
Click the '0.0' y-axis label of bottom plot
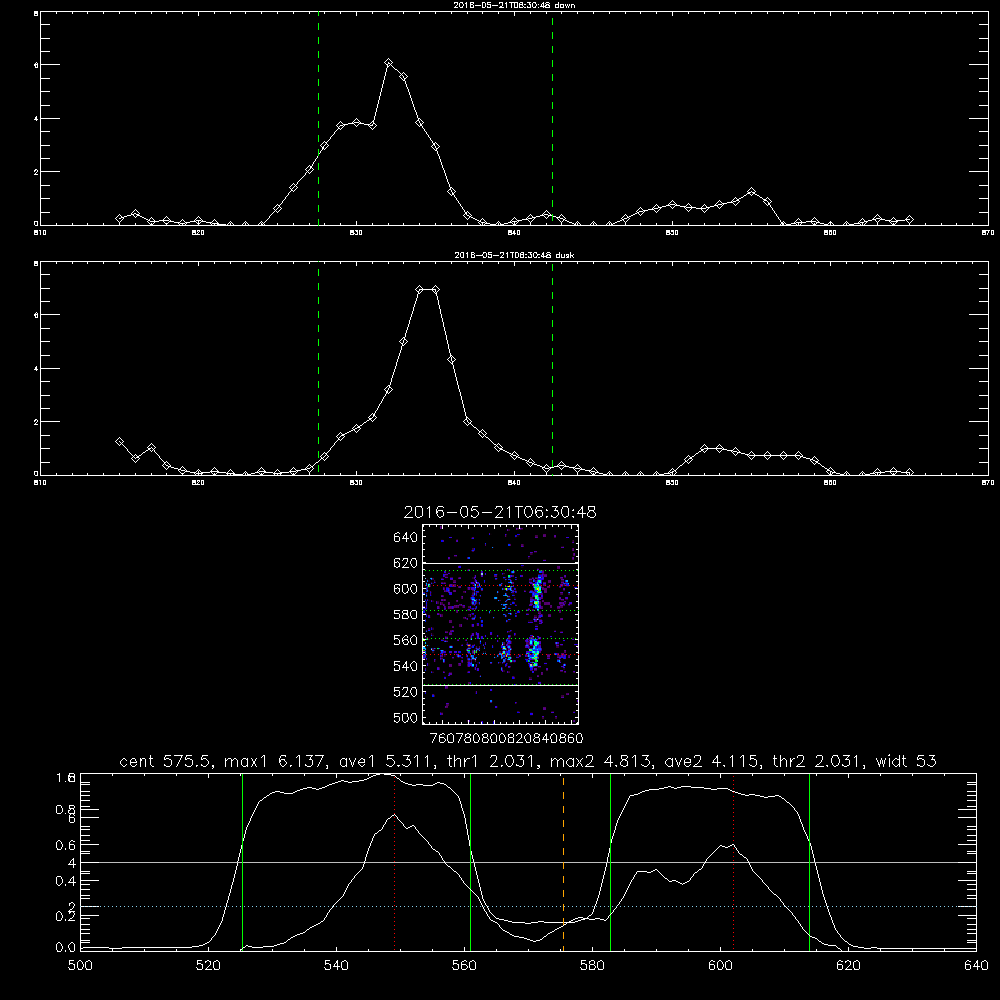pos(66,948)
